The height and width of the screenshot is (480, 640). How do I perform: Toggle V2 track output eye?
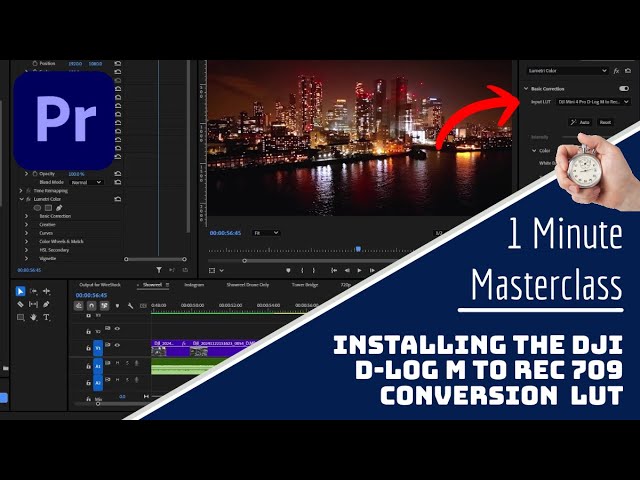pyautogui.click(x=118, y=328)
